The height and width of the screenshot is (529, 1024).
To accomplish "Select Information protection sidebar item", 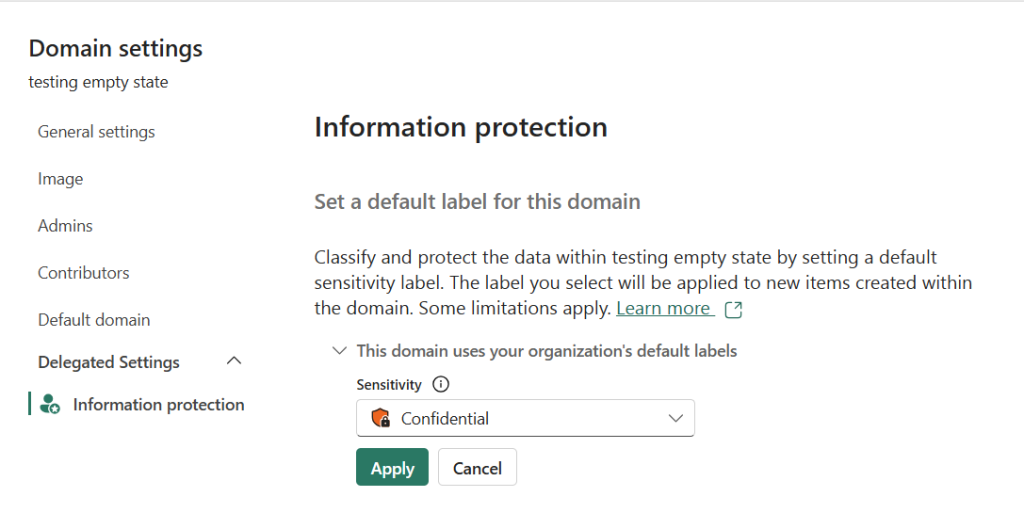I will tap(158, 405).
